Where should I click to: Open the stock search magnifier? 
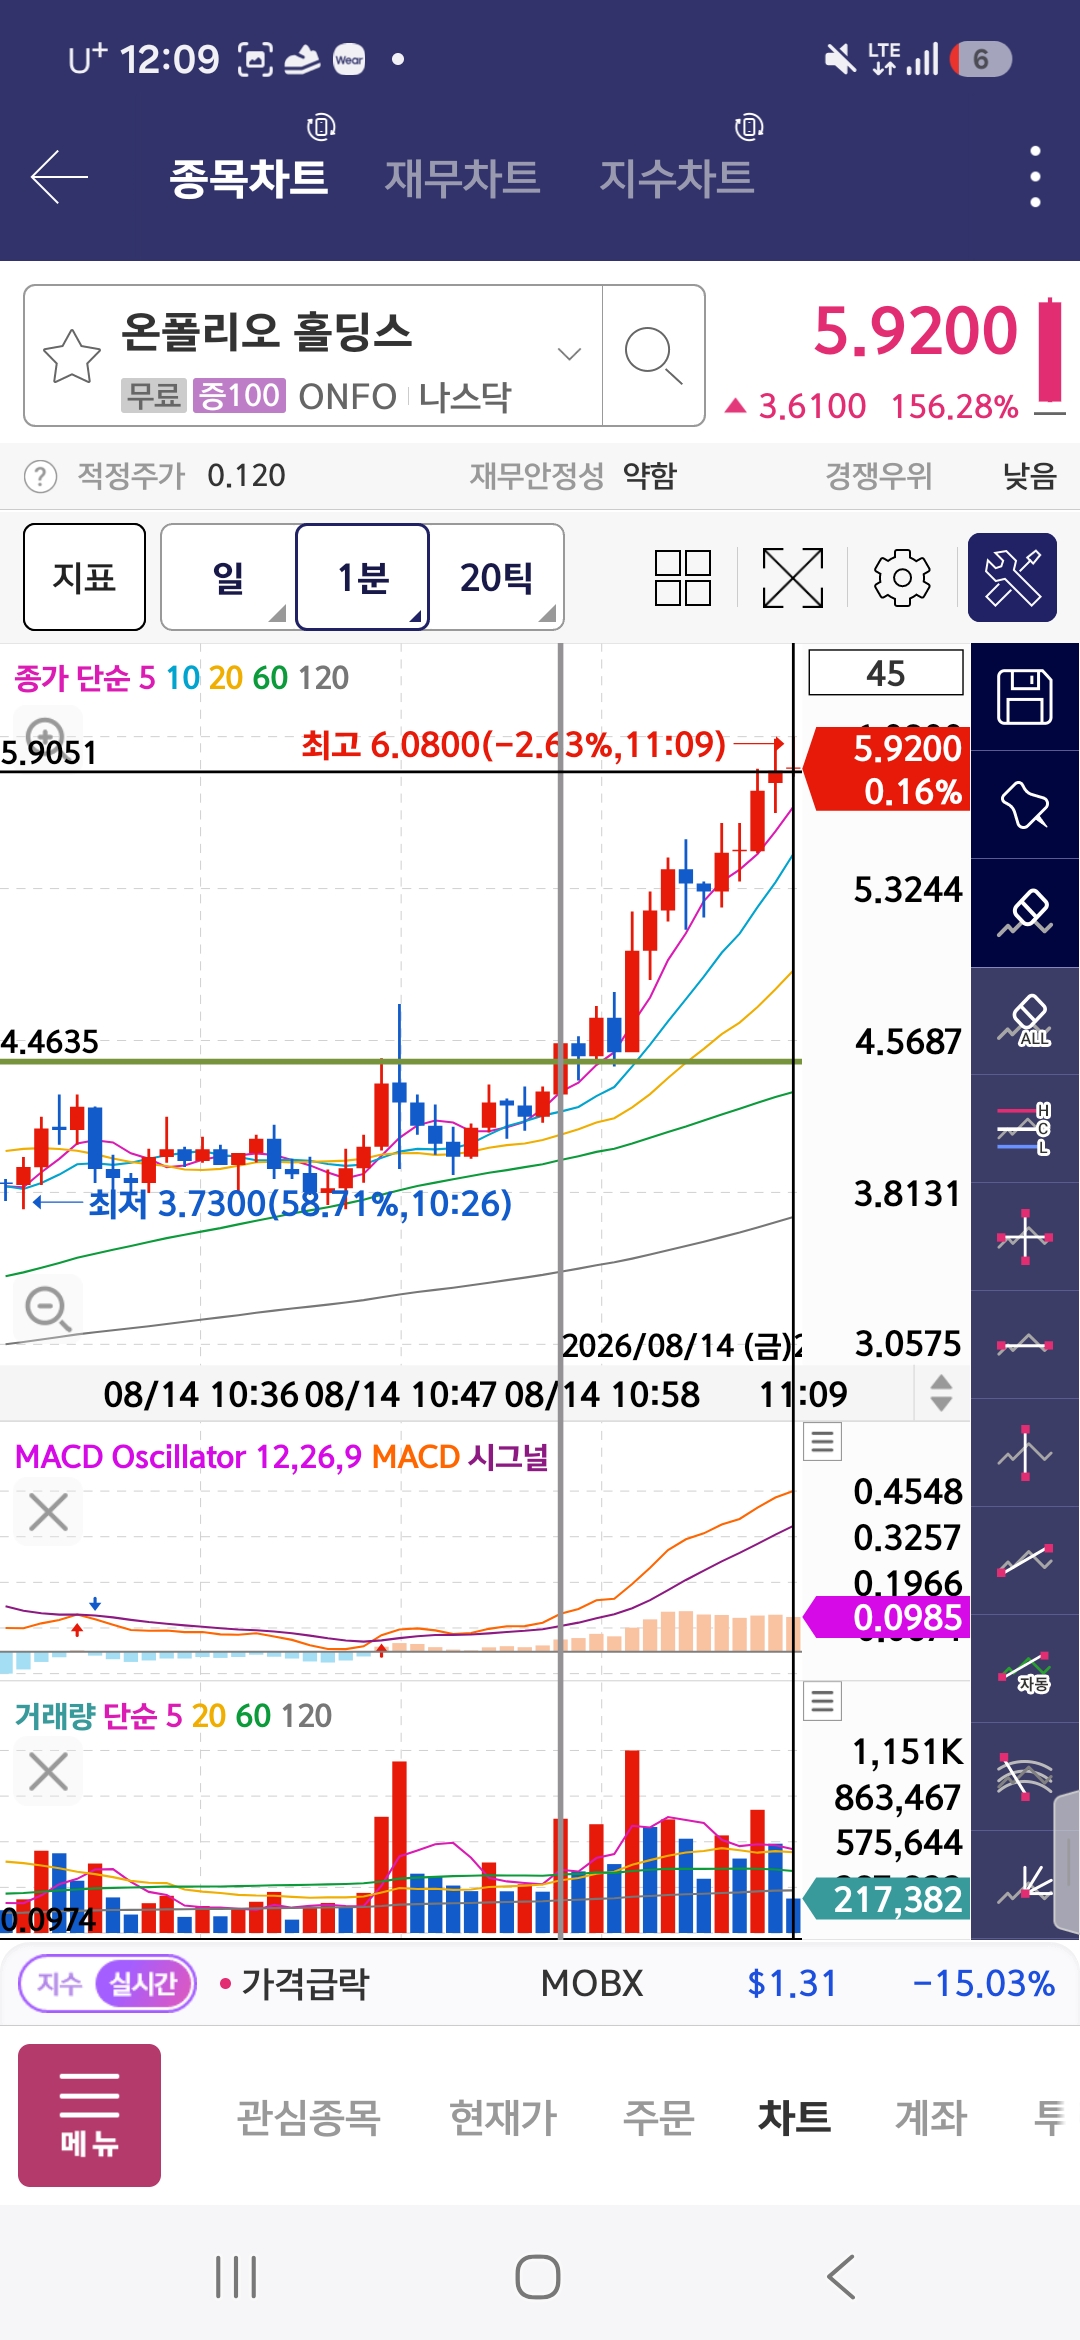(x=653, y=356)
